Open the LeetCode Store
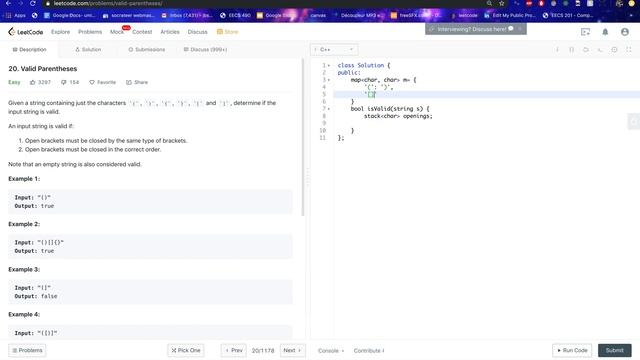640x360 pixels. (x=227, y=32)
